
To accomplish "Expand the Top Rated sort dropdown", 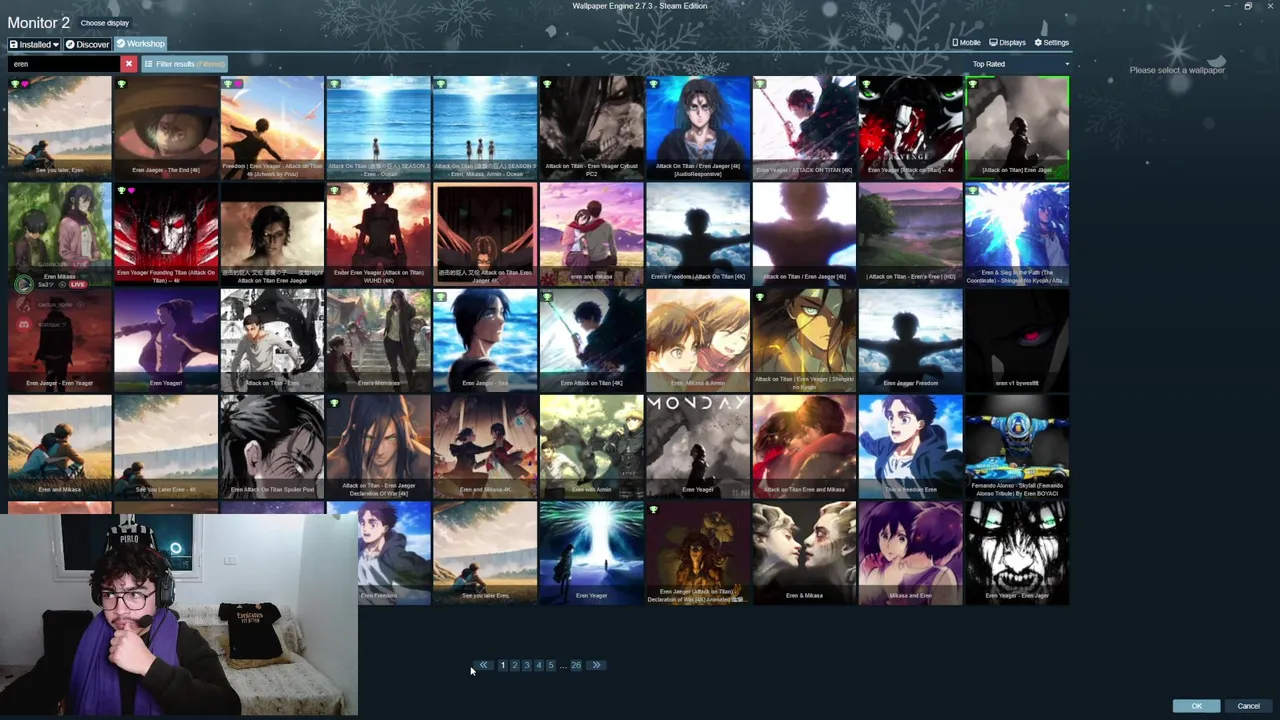I will 1020,64.
